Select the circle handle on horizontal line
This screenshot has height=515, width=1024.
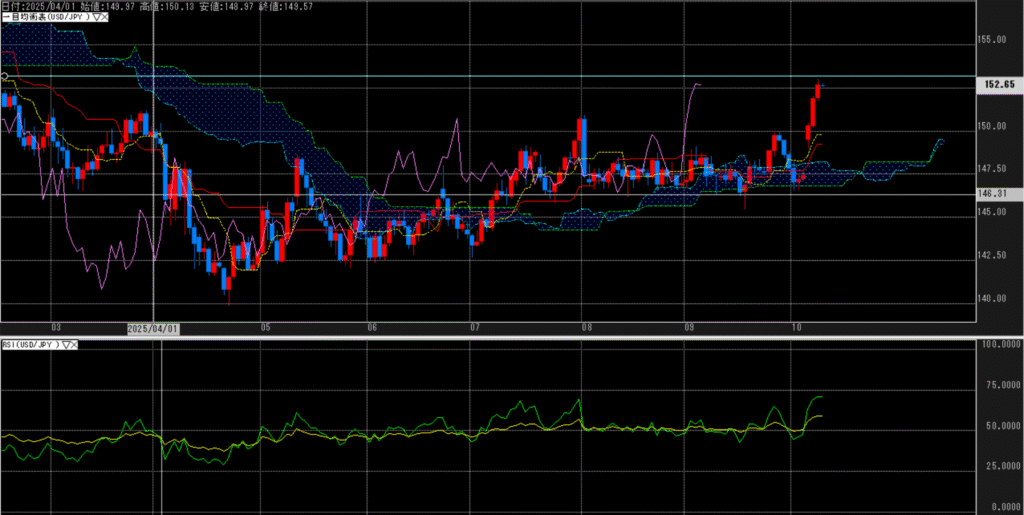4,76
